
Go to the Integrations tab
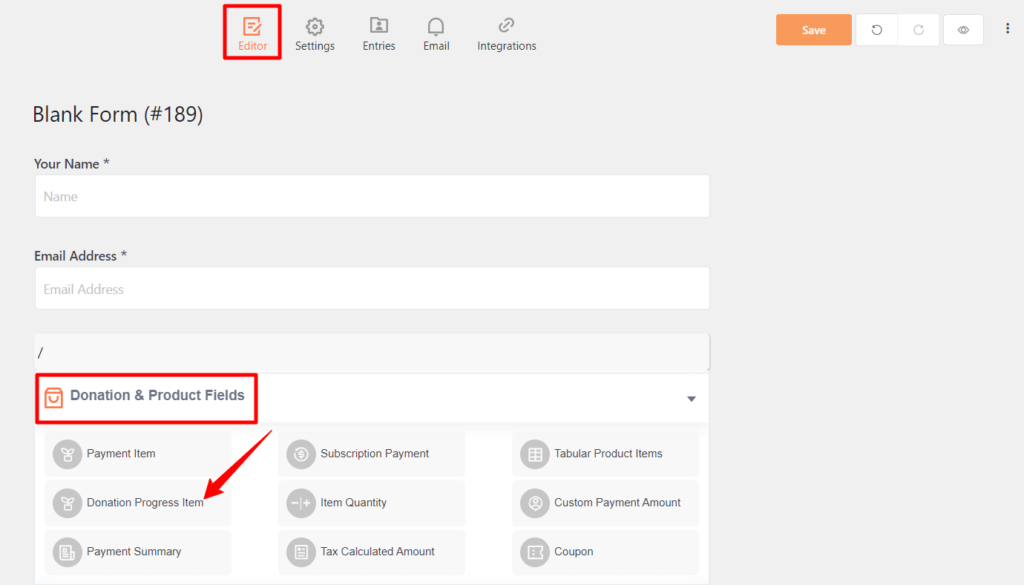(506, 32)
